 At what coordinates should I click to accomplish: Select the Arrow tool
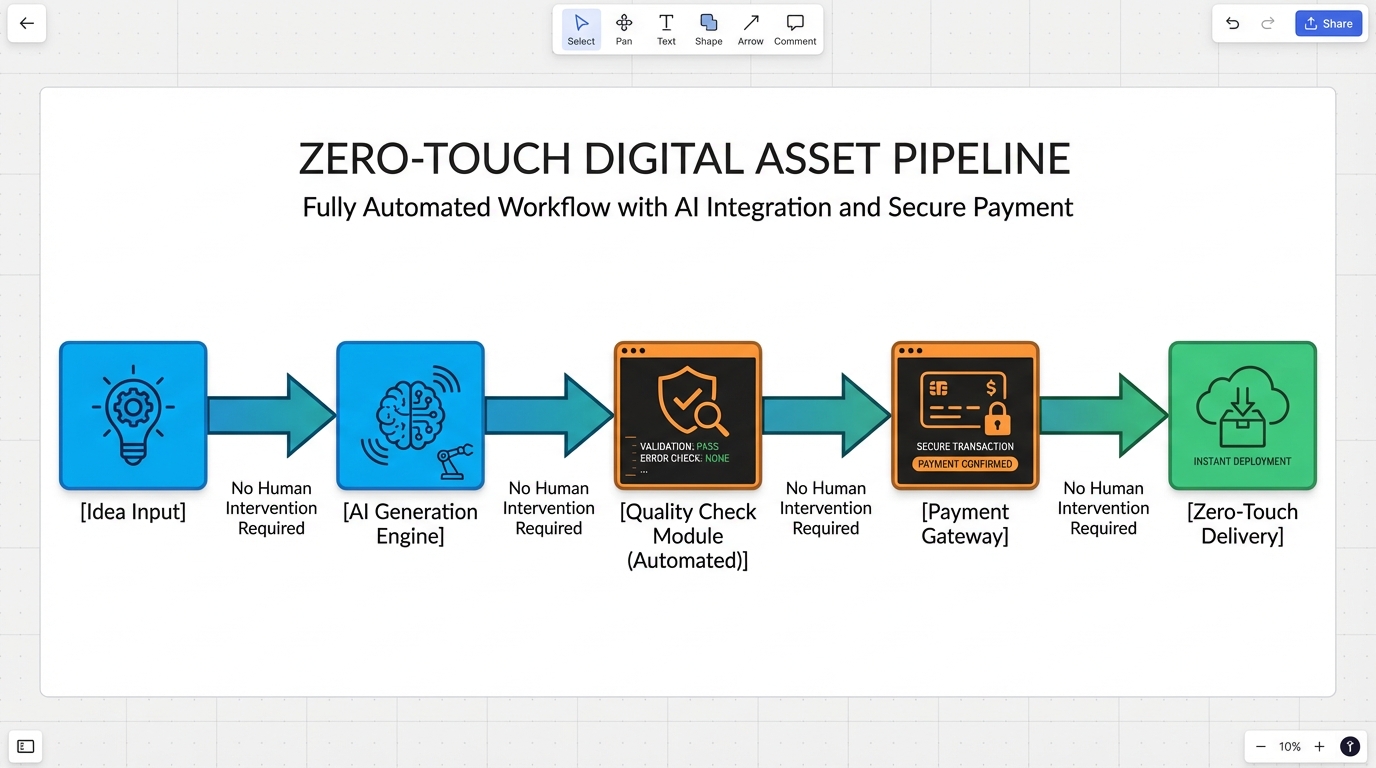pyautogui.click(x=750, y=30)
